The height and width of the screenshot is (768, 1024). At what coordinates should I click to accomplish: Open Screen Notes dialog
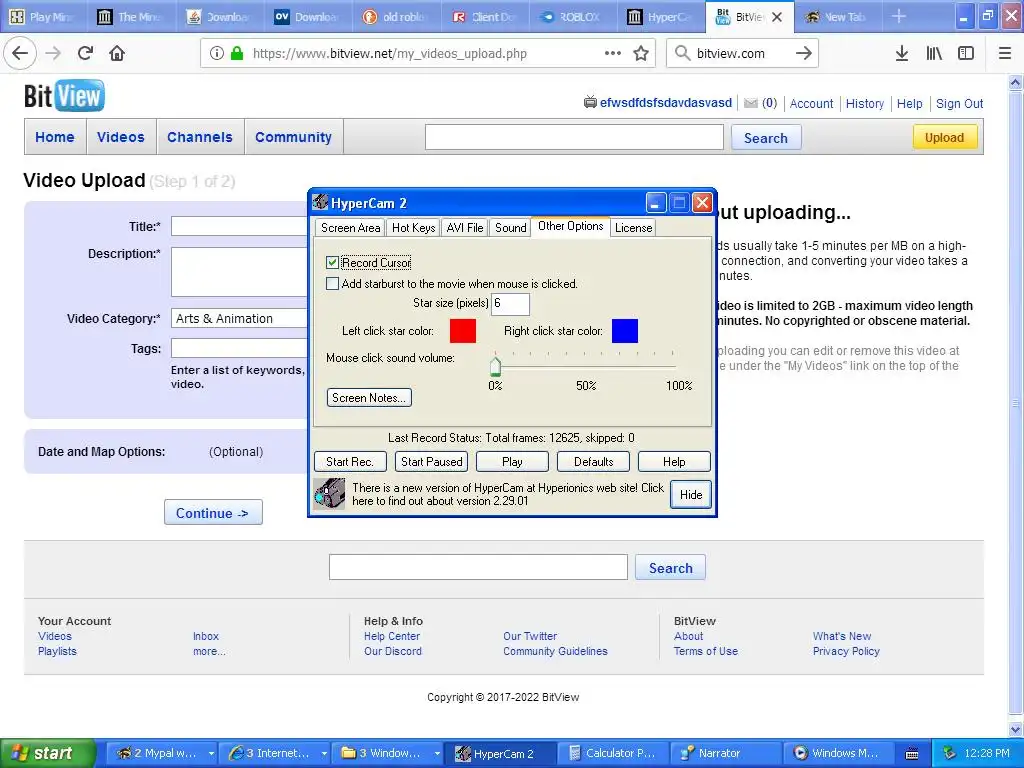(369, 398)
